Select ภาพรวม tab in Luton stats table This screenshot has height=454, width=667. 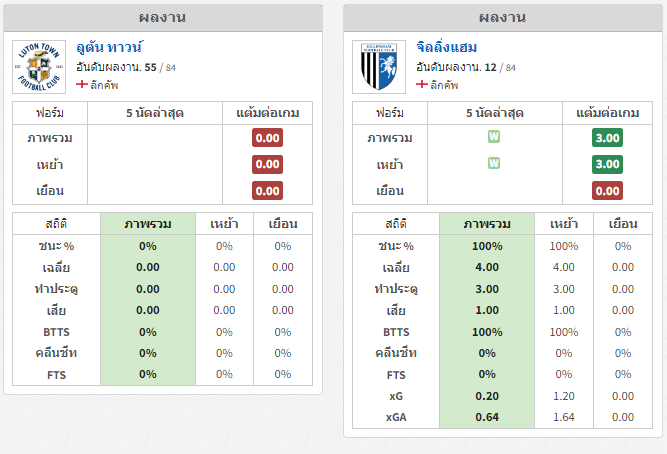[x=148, y=224]
